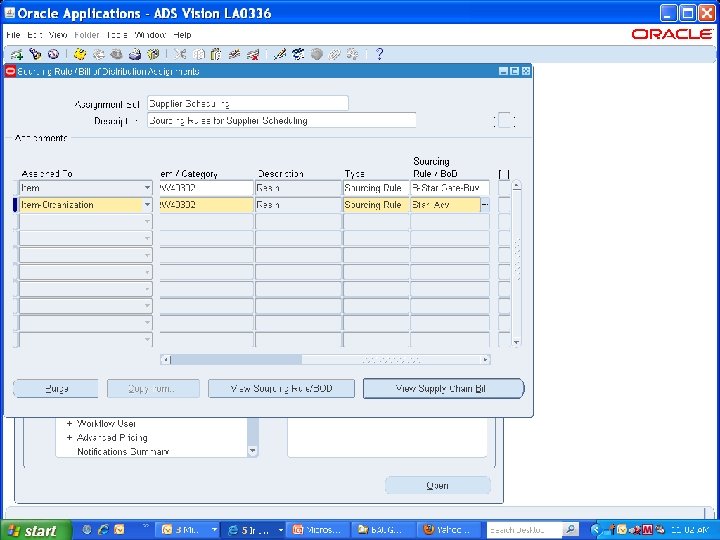720x540 pixels.
Task: Click the Find flashlight toolbar icon
Action: (x=35, y=55)
